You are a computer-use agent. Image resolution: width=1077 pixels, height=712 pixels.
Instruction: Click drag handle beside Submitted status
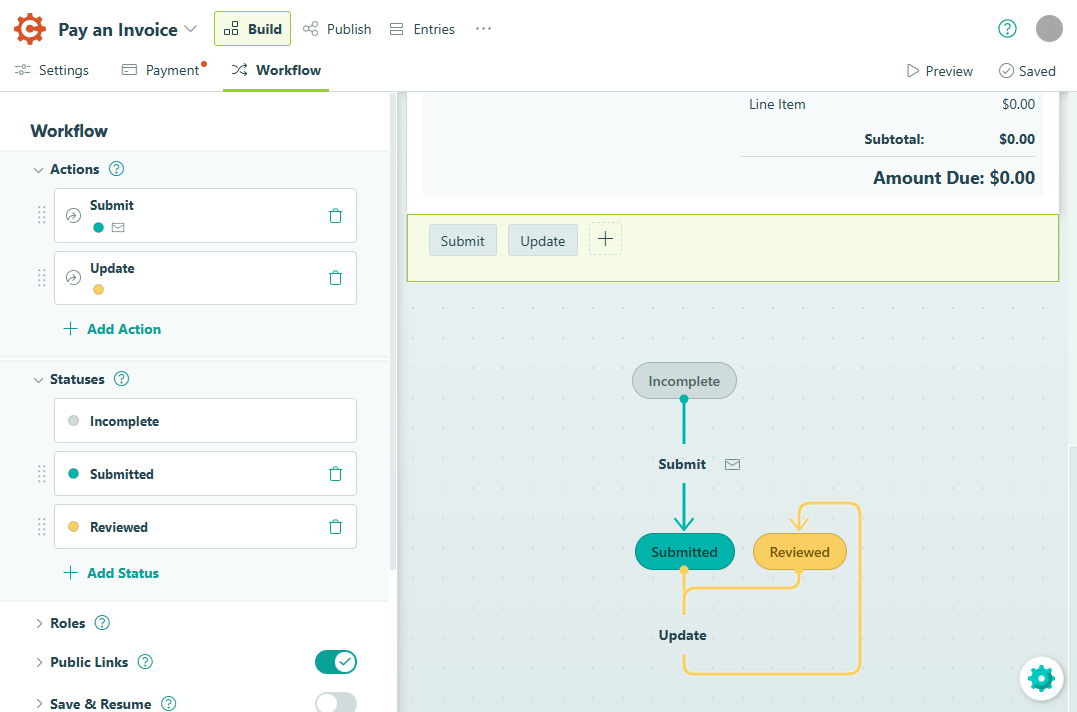click(x=41, y=474)
